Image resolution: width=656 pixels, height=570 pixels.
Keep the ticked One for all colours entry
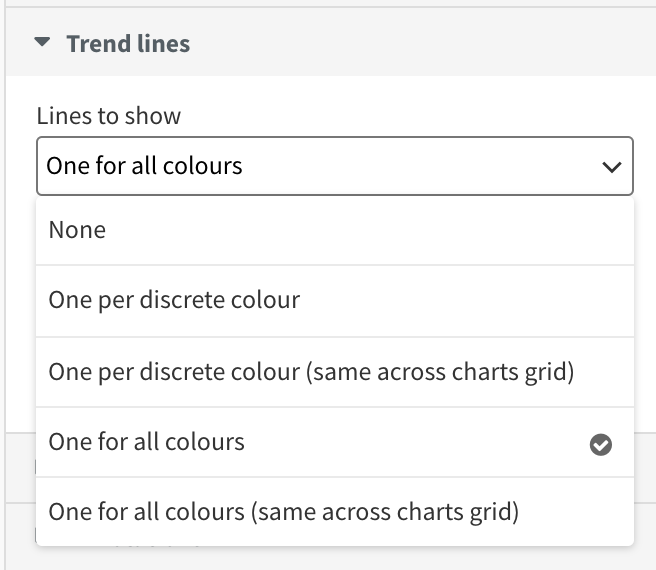coord(335,442)
